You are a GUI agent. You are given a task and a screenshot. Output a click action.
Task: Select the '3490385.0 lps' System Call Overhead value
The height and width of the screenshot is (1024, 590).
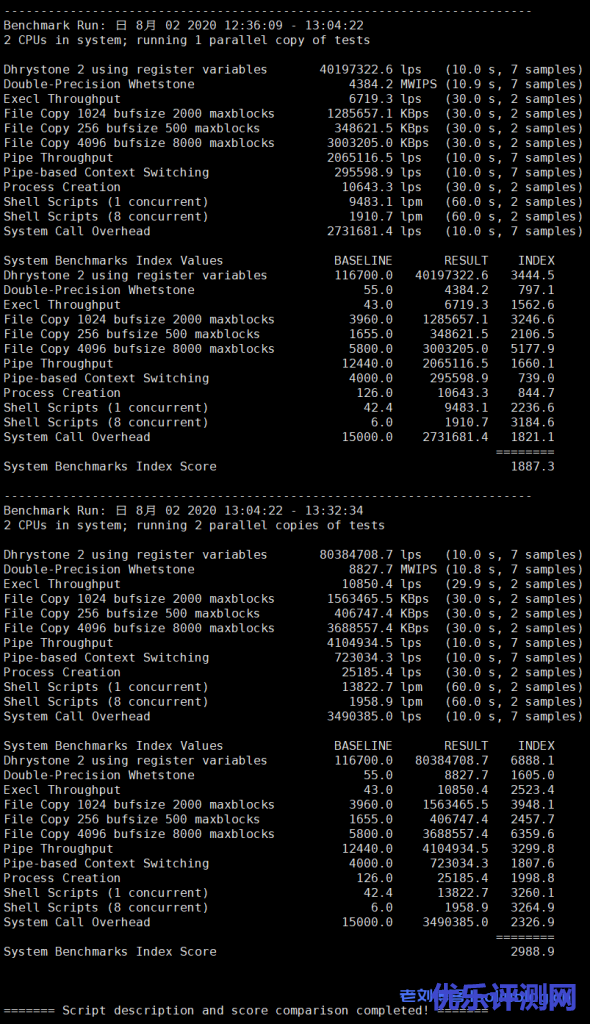[x=374, y=716]
